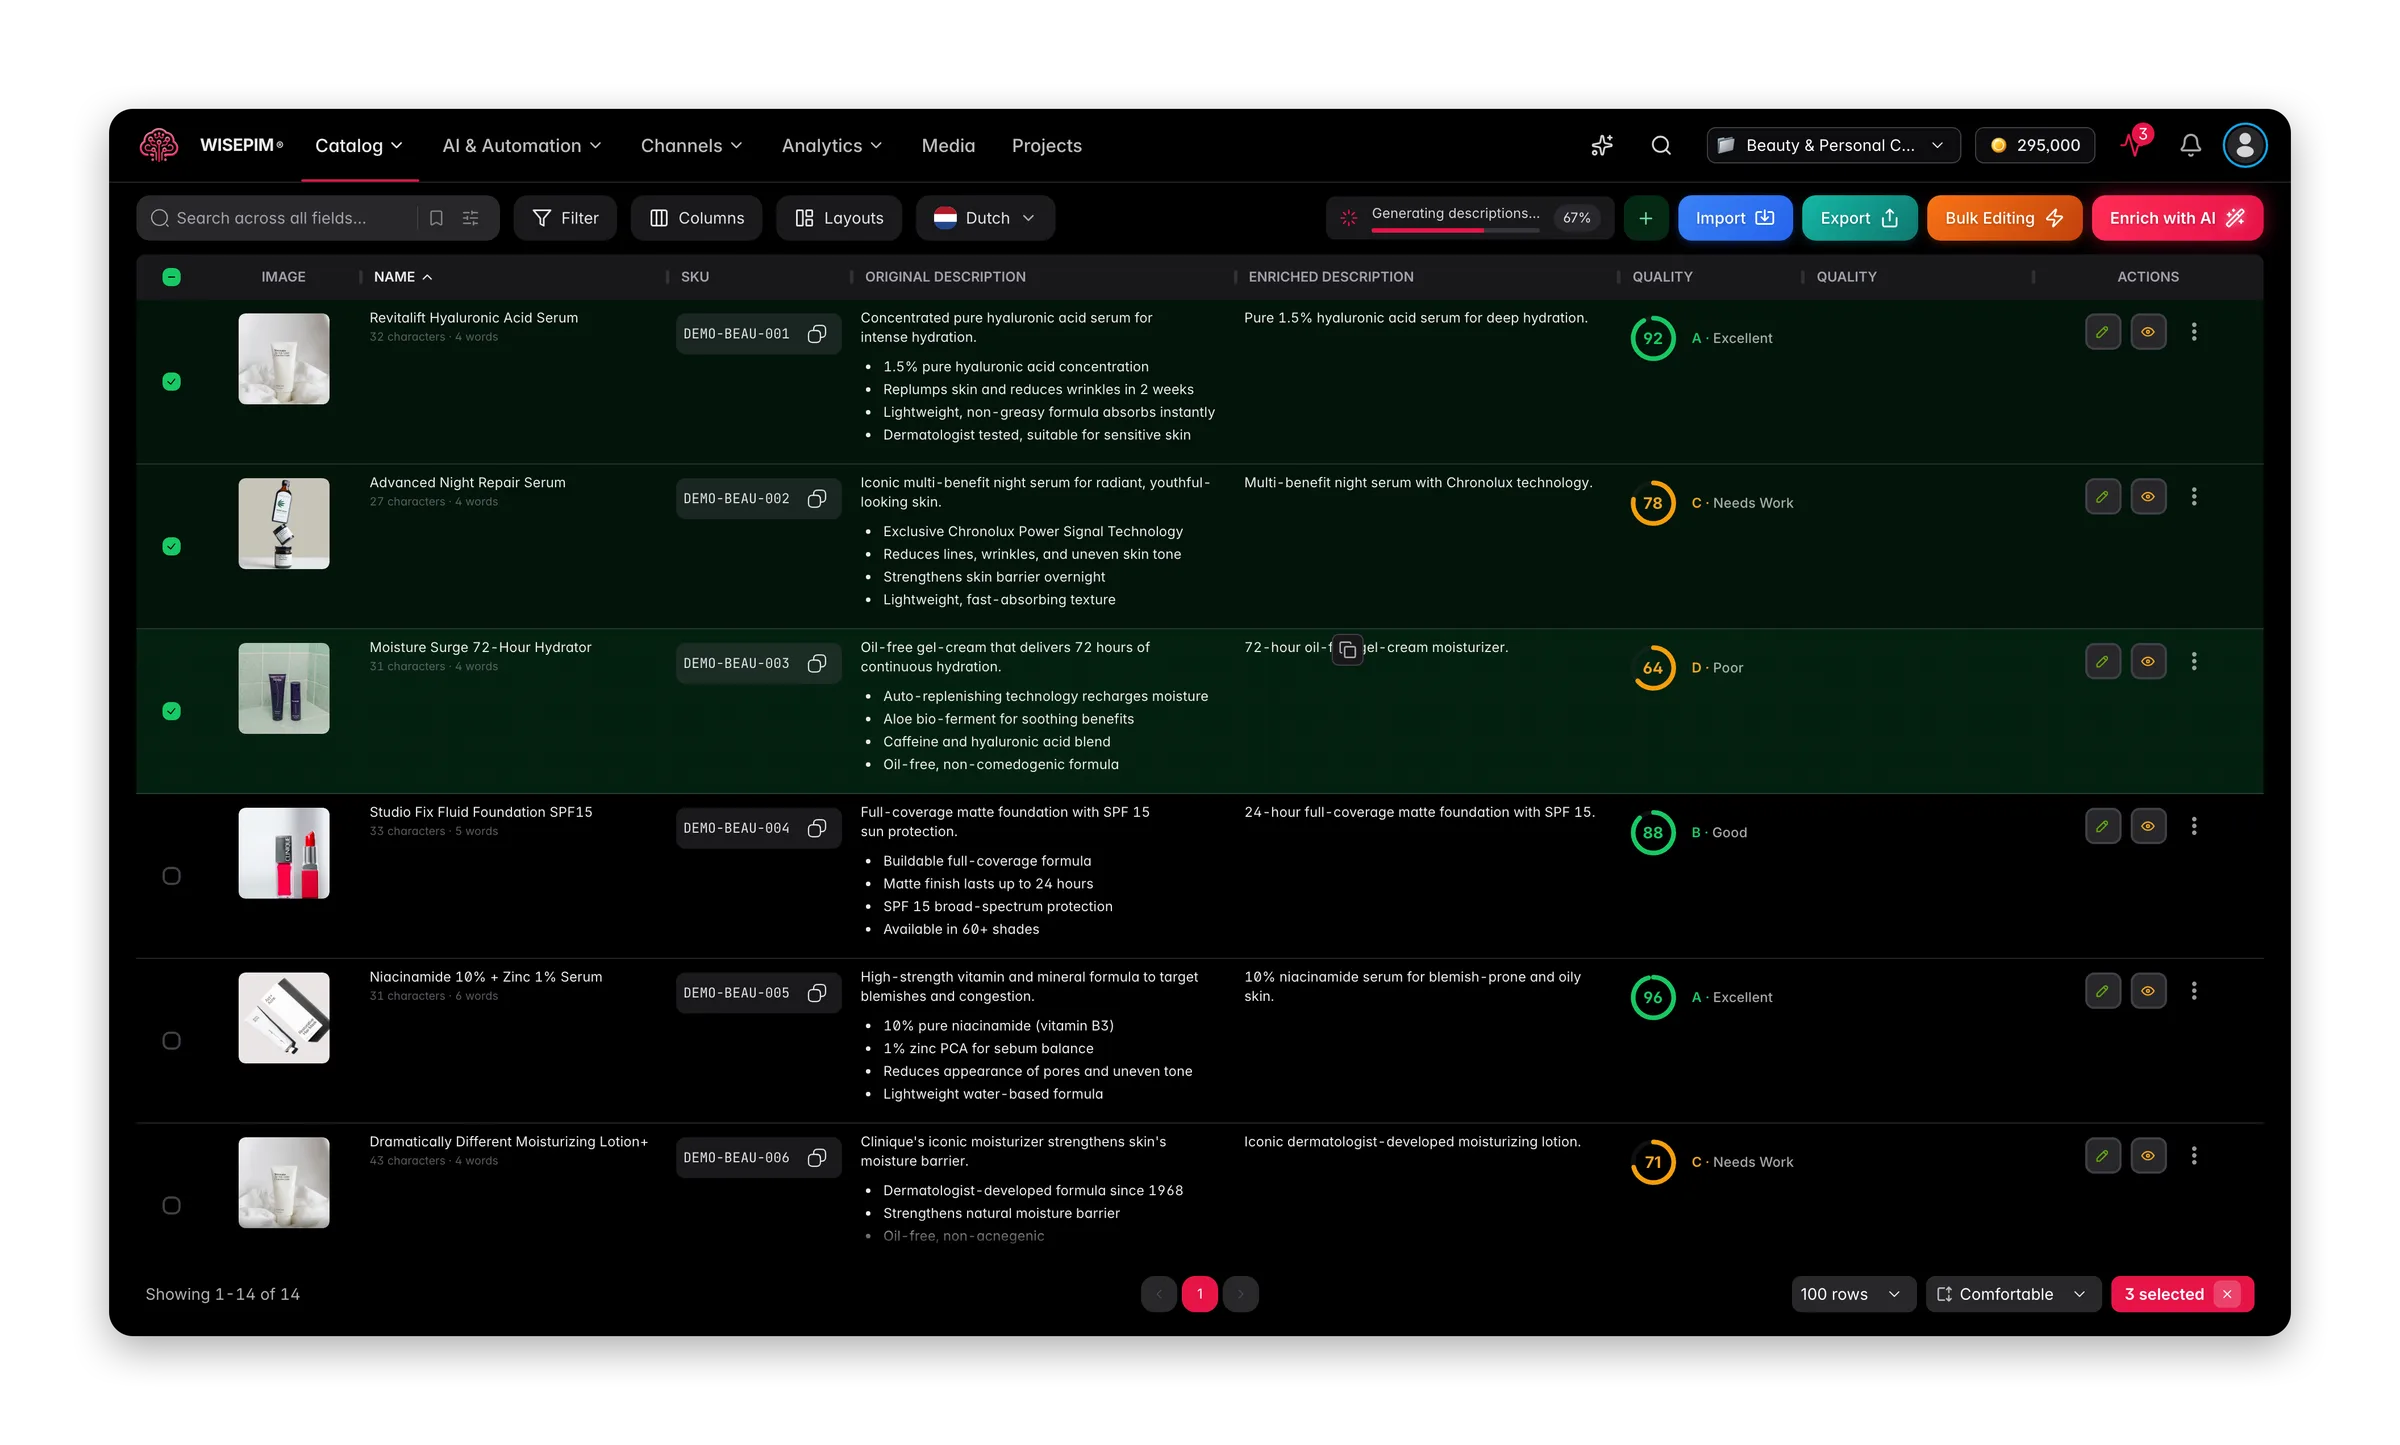Expand the Analytics menu
This screenshot has height=1445, width=2400.
(832, 146)
